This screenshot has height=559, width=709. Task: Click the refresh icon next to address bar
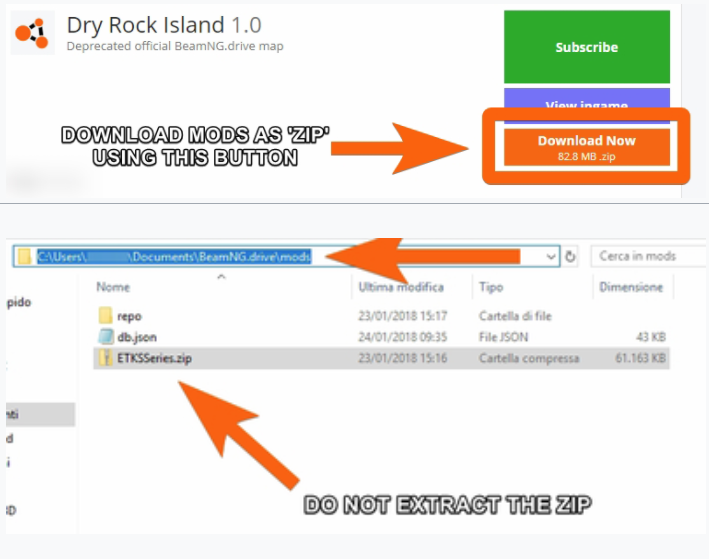(570, 256)
